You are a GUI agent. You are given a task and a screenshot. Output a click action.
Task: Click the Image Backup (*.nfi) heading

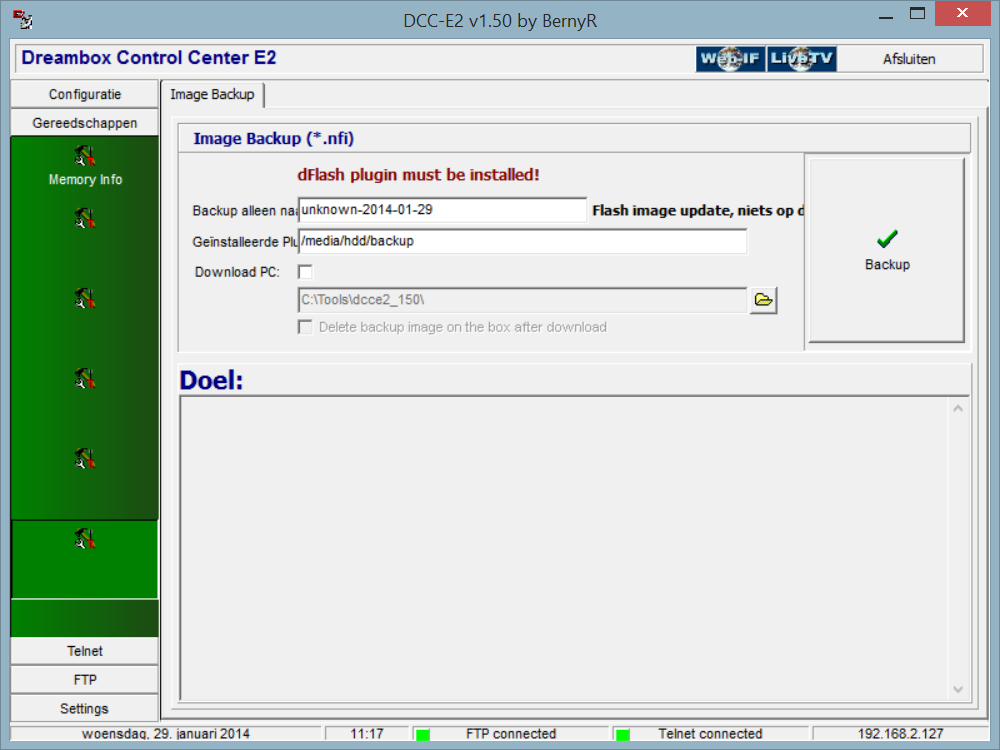[x=274, y=138]
